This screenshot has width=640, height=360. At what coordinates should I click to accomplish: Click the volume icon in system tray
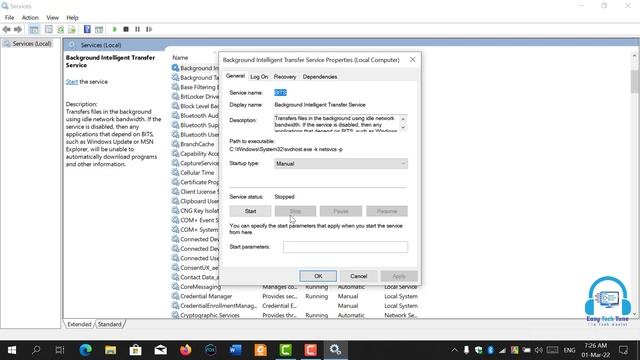tap(539, 350)
